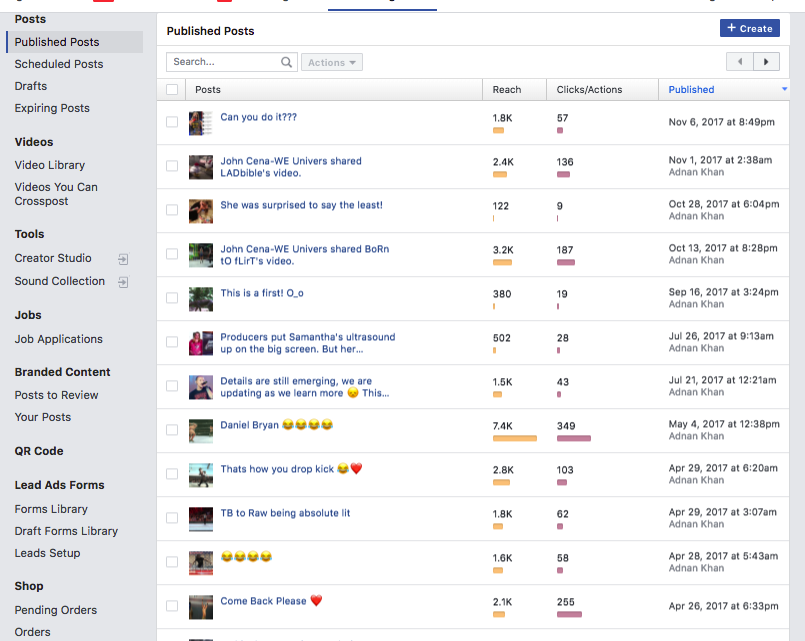This screenshot has height=641, width=805.
Task: Check the 'Come Back Please' post checkbox
Action: pyautogui.click(x=172, y=606)
